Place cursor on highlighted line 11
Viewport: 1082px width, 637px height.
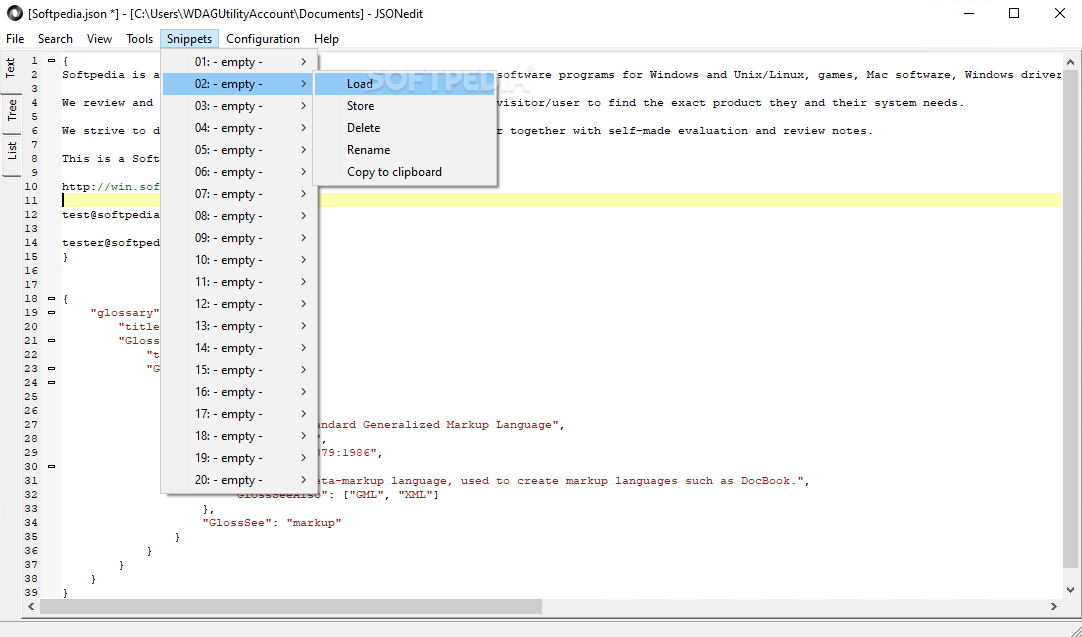tap(561, 200)
